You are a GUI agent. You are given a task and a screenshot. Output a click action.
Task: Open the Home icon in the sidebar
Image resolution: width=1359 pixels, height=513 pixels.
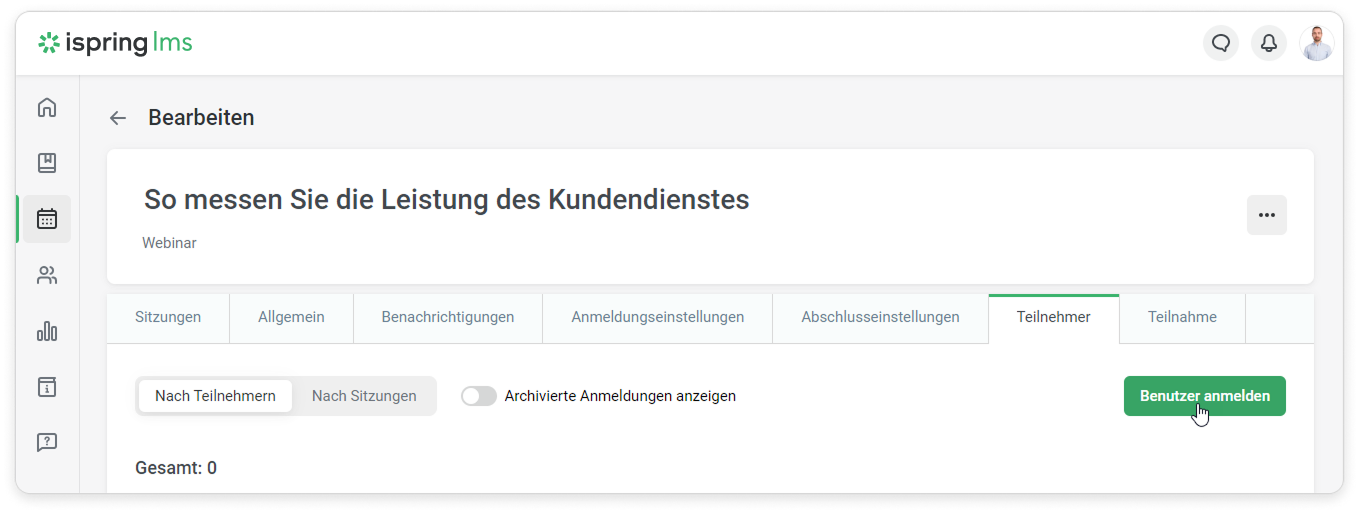(47, 107)
